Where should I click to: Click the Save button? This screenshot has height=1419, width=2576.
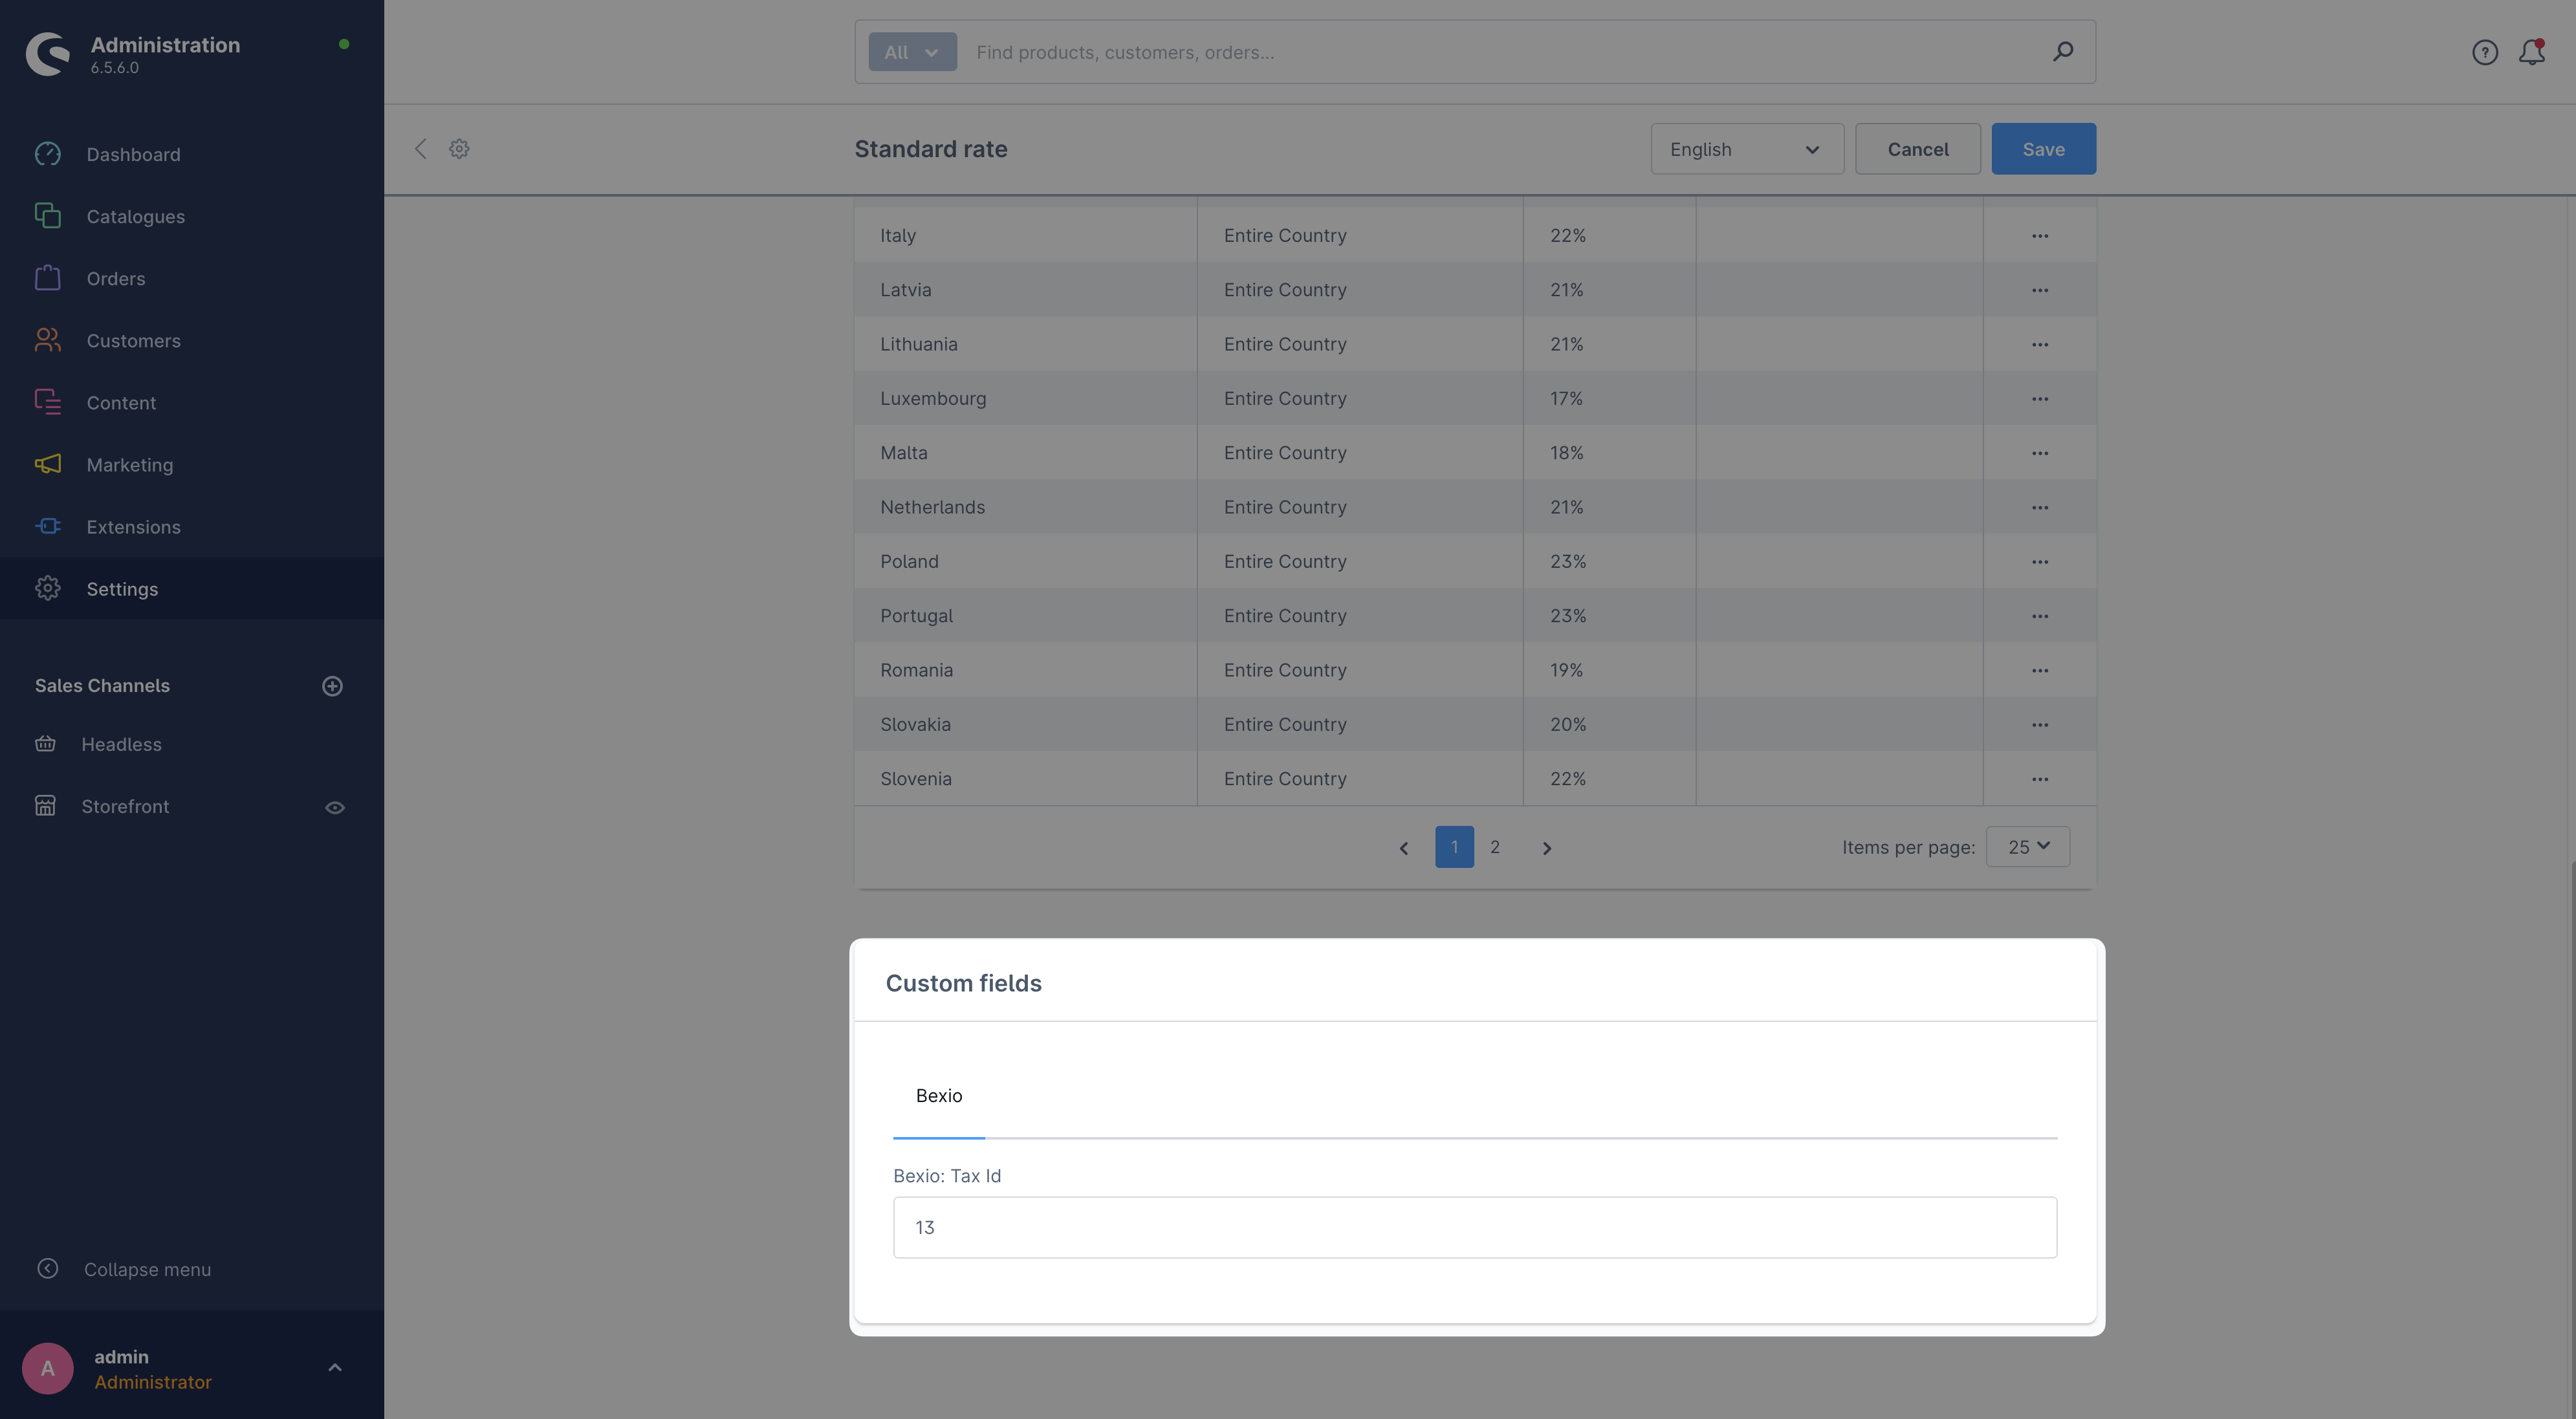click(2042, 149)
